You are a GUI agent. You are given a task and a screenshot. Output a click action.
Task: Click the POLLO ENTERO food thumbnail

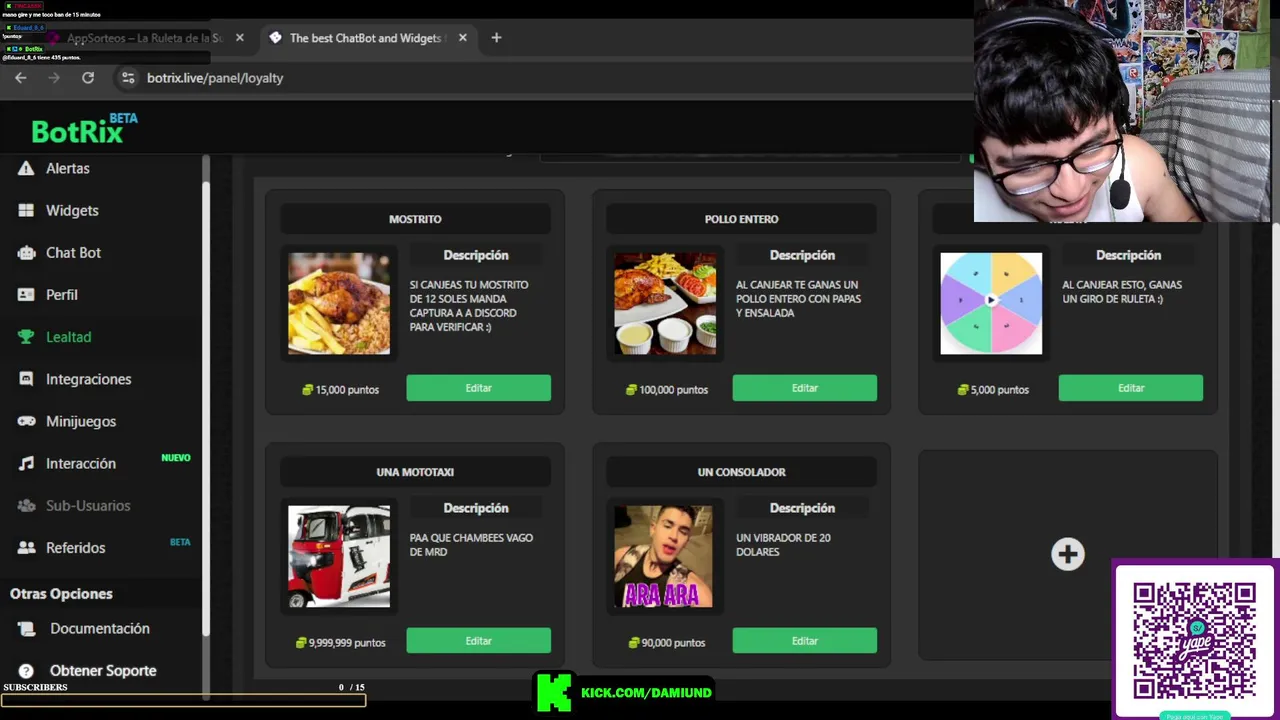[665, 303]
